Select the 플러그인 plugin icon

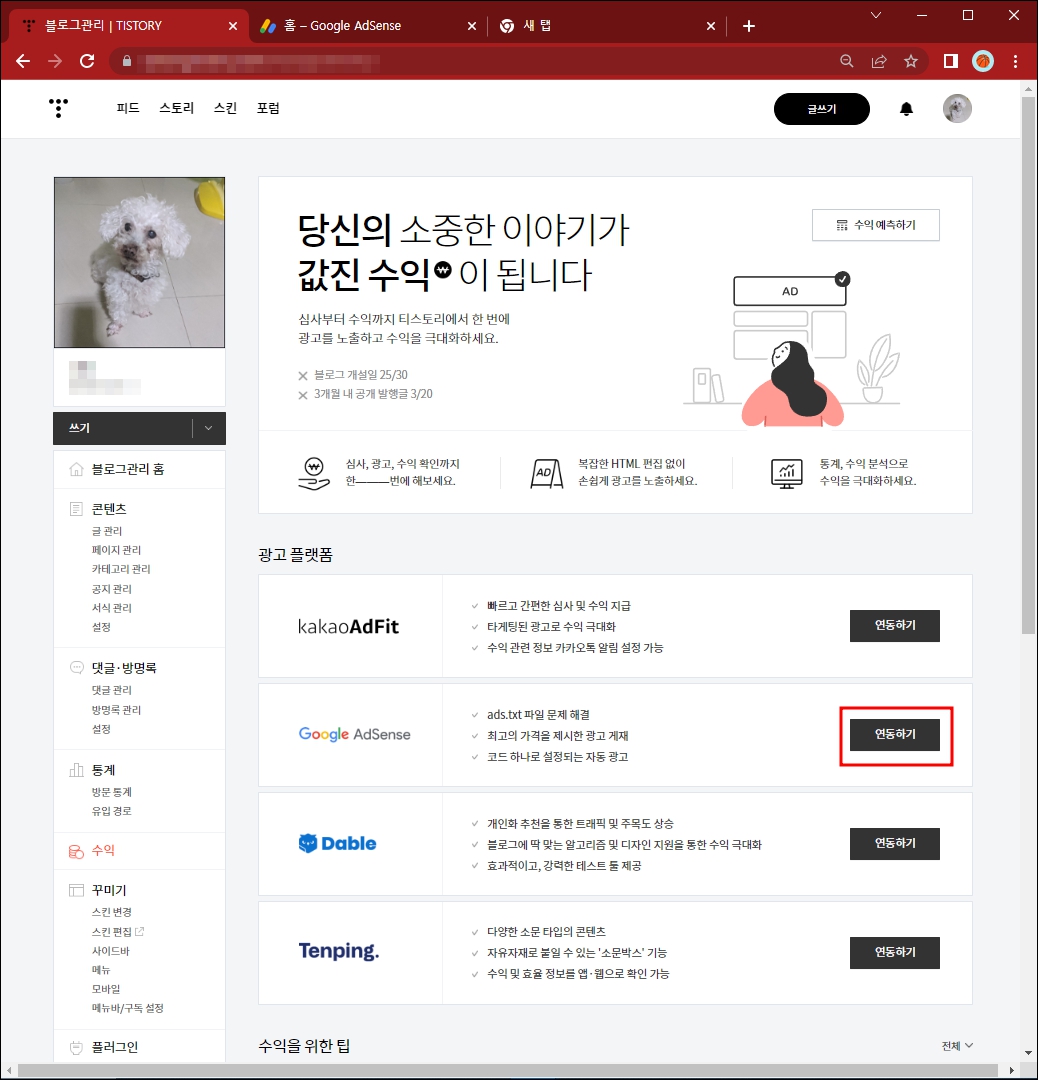(x=76, y=1045)
